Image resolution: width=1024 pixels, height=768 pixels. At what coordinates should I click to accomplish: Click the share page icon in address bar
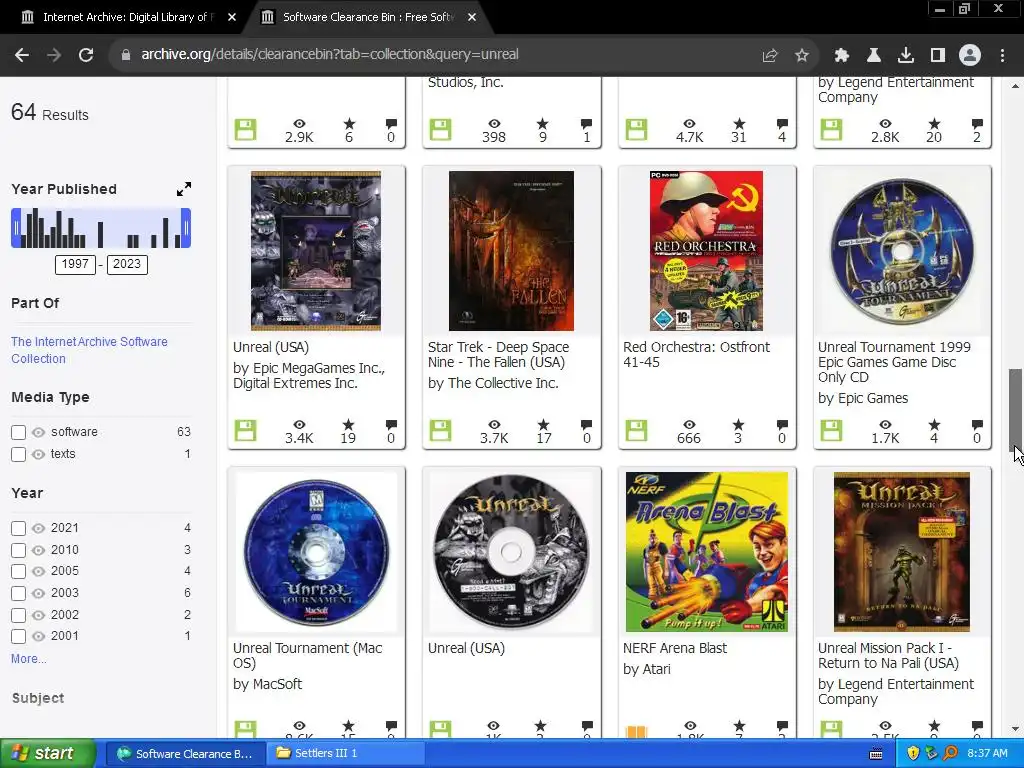[770, 56]
